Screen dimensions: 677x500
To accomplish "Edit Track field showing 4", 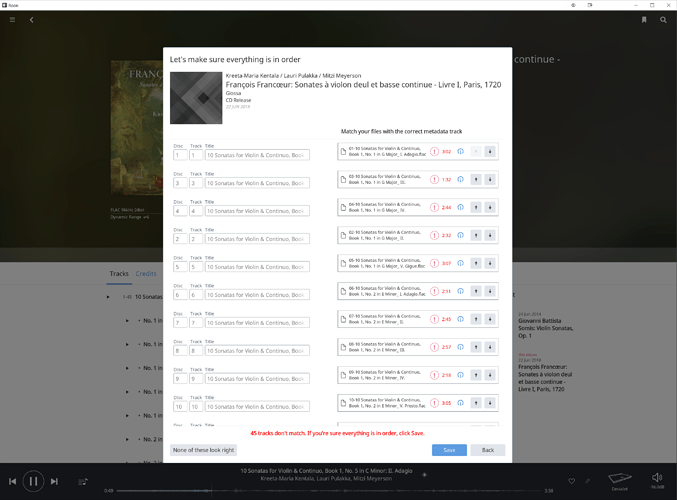I will tap(196, 211).
